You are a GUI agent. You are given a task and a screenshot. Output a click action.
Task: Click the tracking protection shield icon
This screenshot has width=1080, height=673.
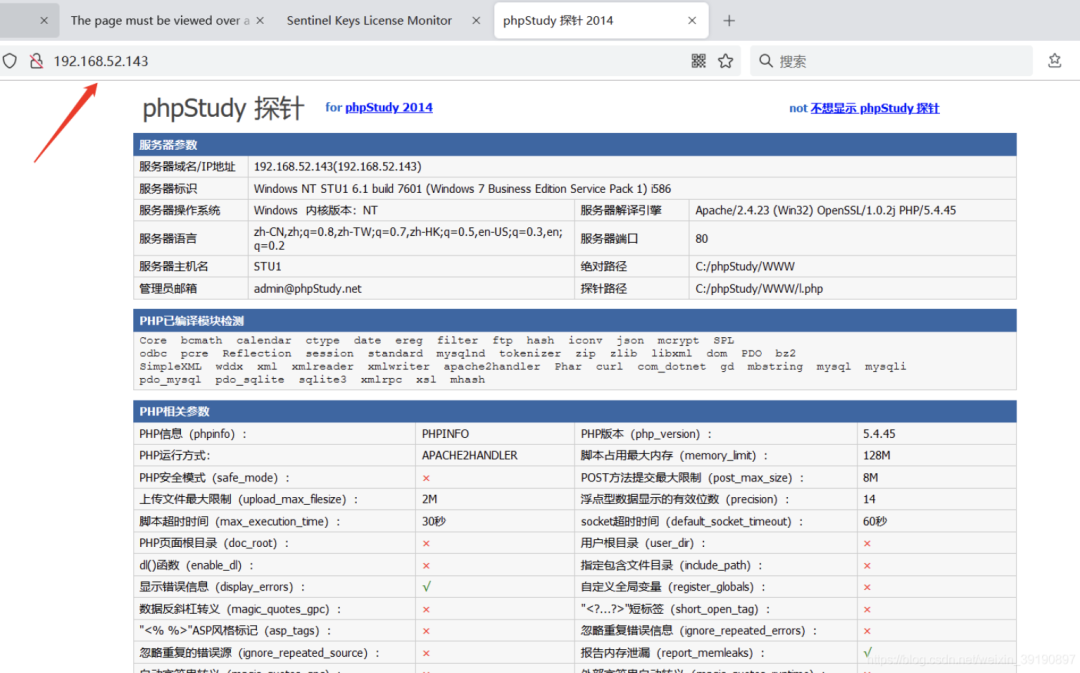[x=10, y=61]
